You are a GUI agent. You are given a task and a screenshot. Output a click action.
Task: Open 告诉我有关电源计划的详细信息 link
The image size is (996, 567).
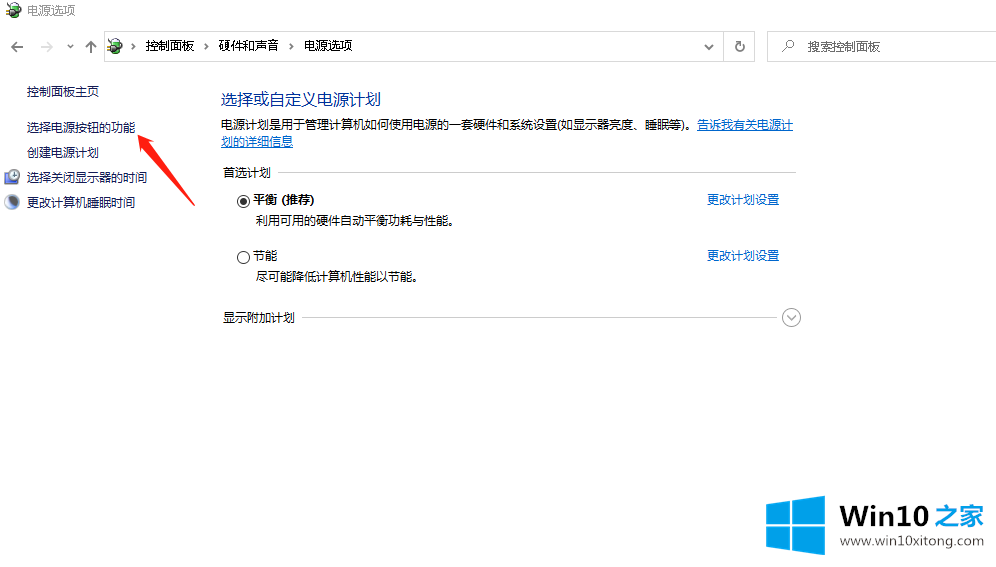(744, 125)
